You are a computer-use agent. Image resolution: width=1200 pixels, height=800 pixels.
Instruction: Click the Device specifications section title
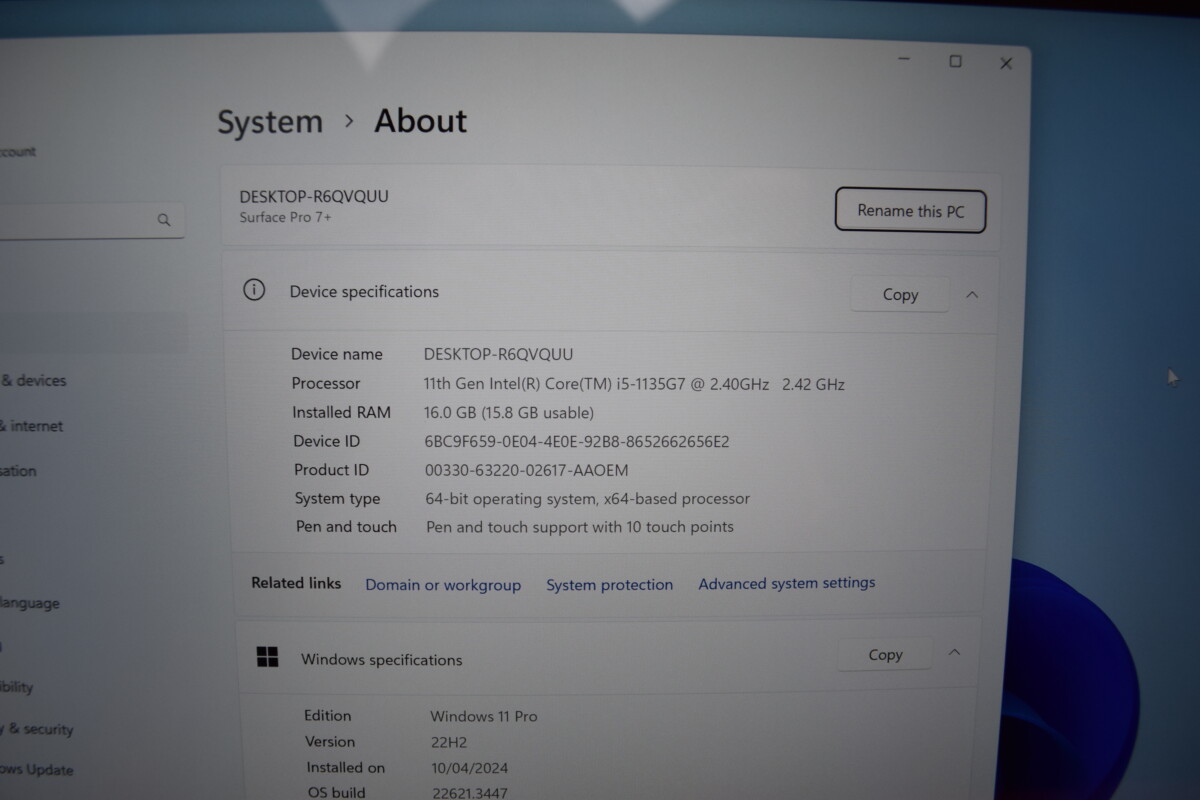tap(364, 292)
